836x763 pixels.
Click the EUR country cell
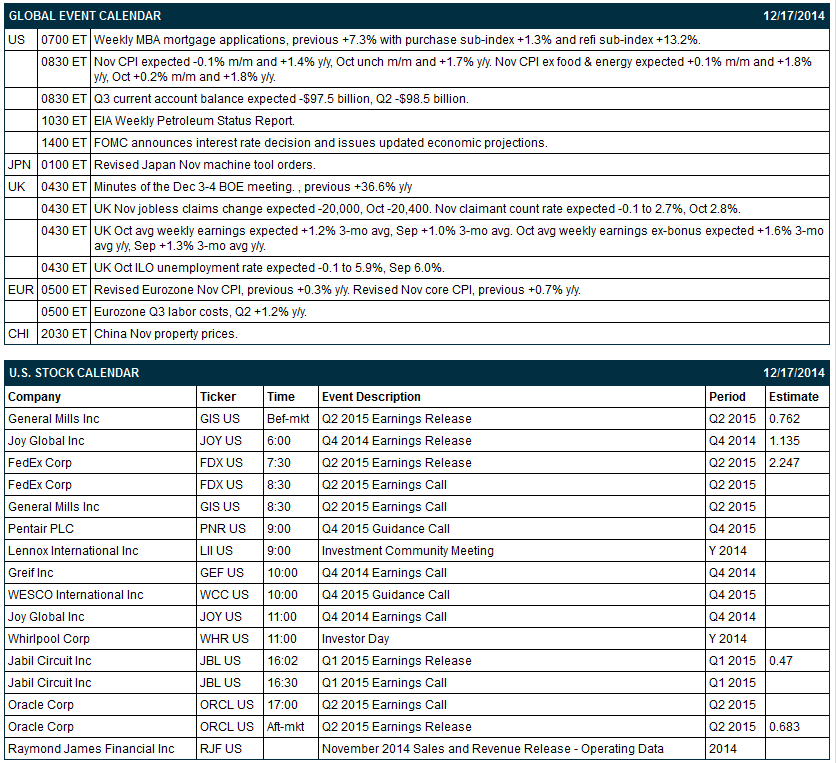pos(21,290)
